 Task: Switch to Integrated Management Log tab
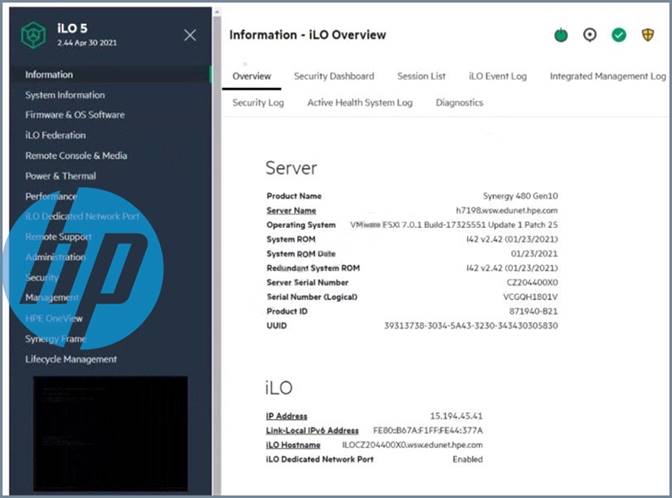pos(608,76)
